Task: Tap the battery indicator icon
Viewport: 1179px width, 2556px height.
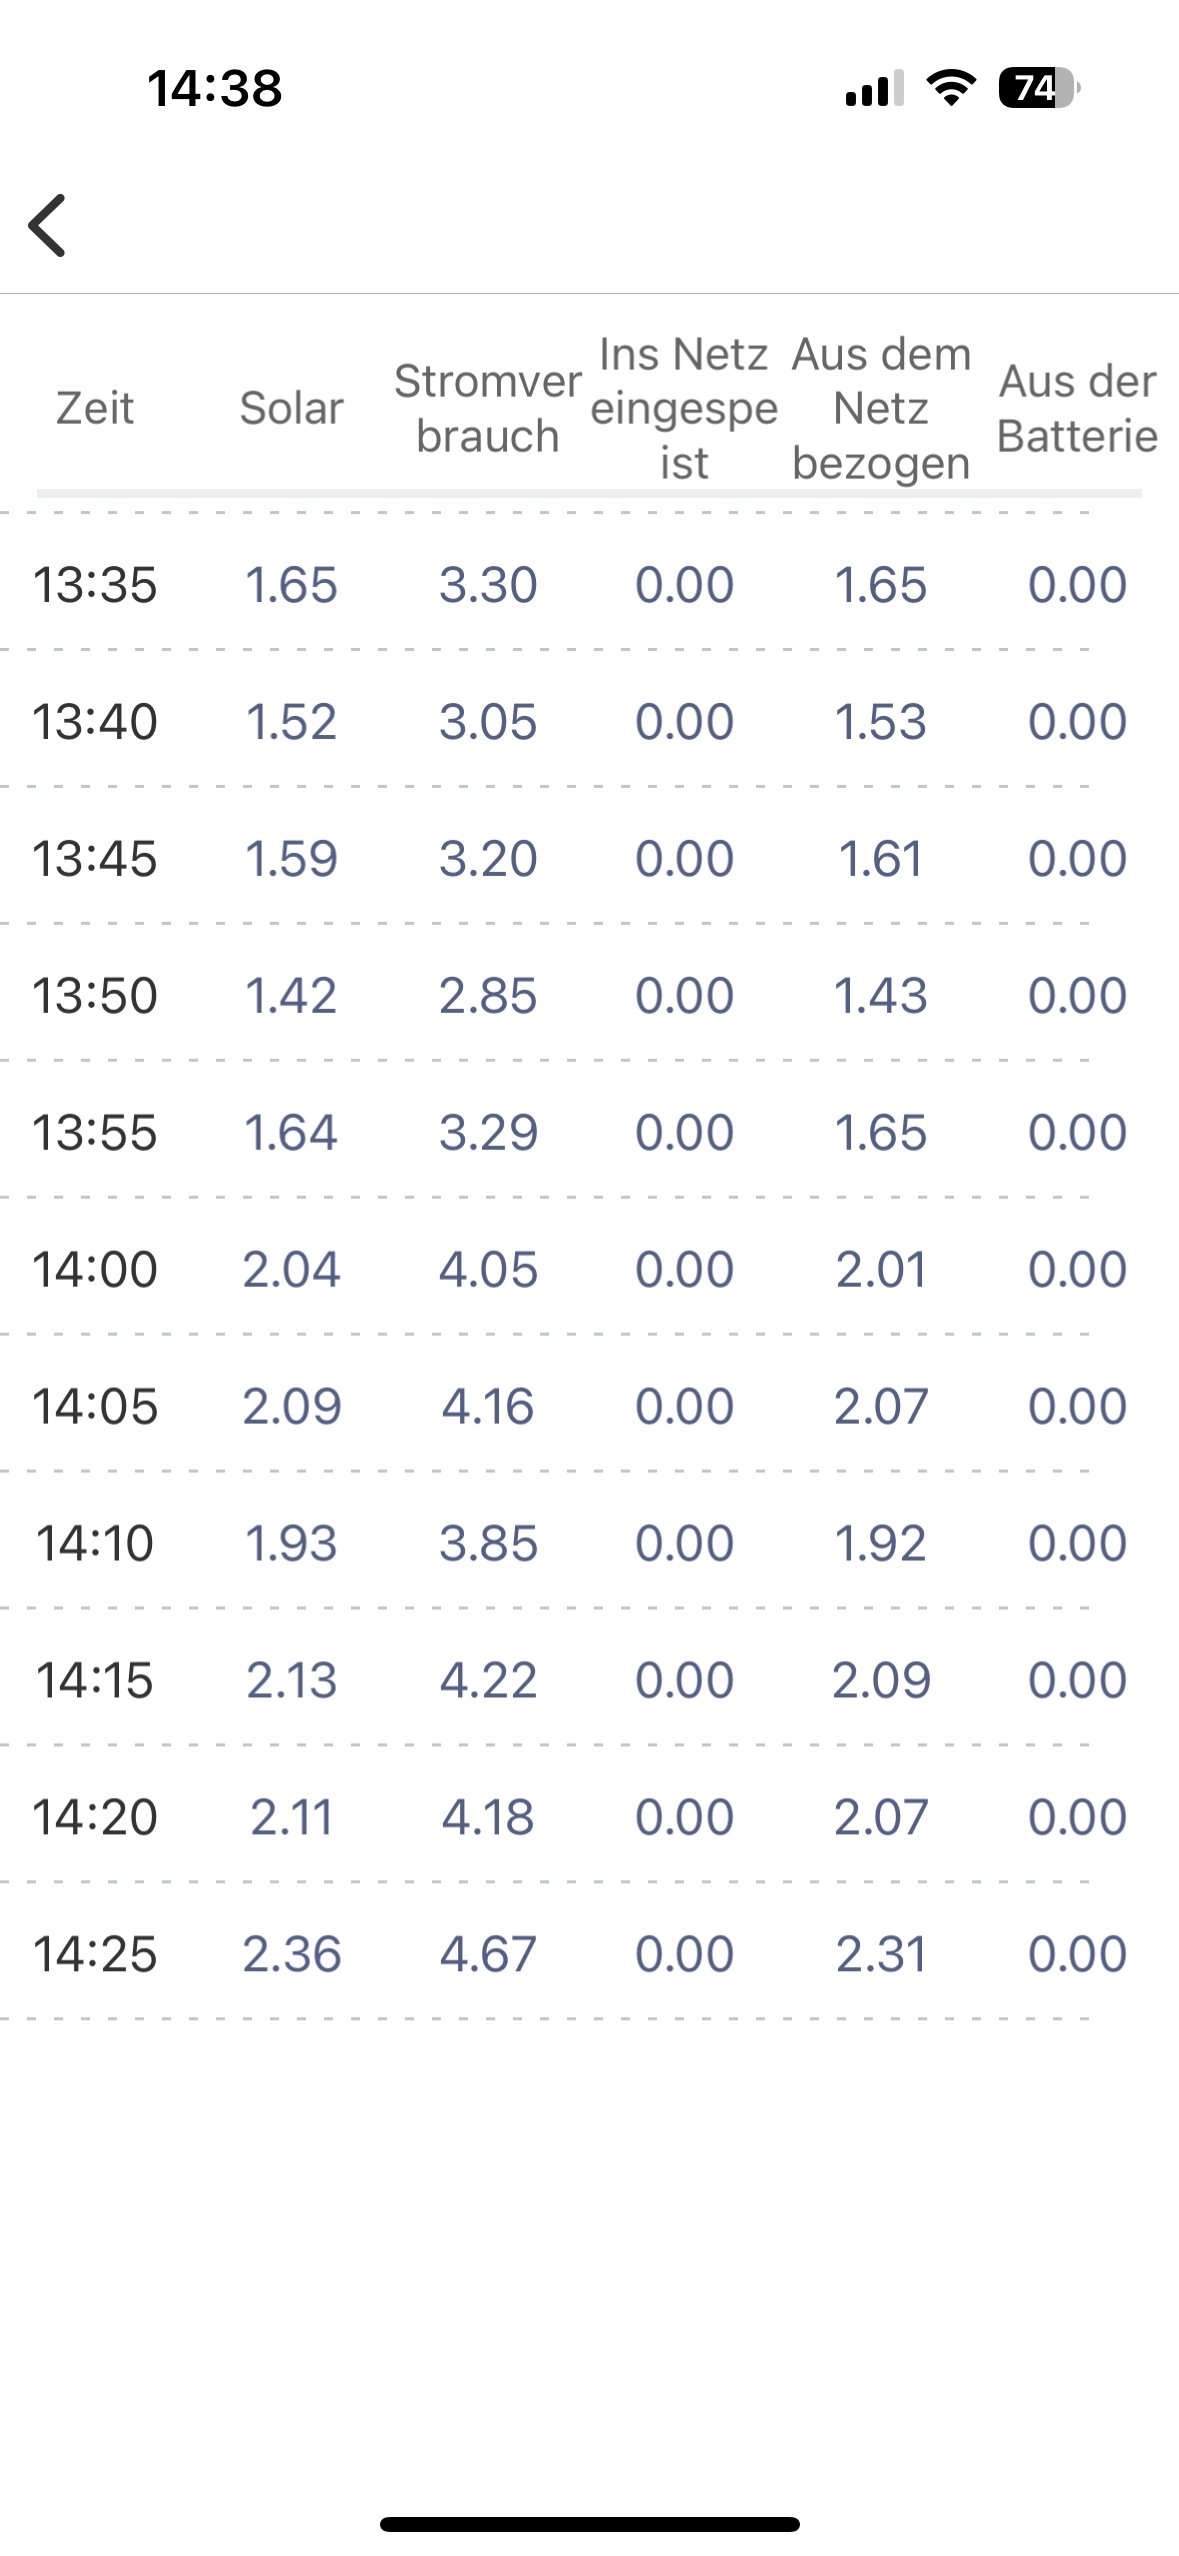Action: (x=1038, y=88)
